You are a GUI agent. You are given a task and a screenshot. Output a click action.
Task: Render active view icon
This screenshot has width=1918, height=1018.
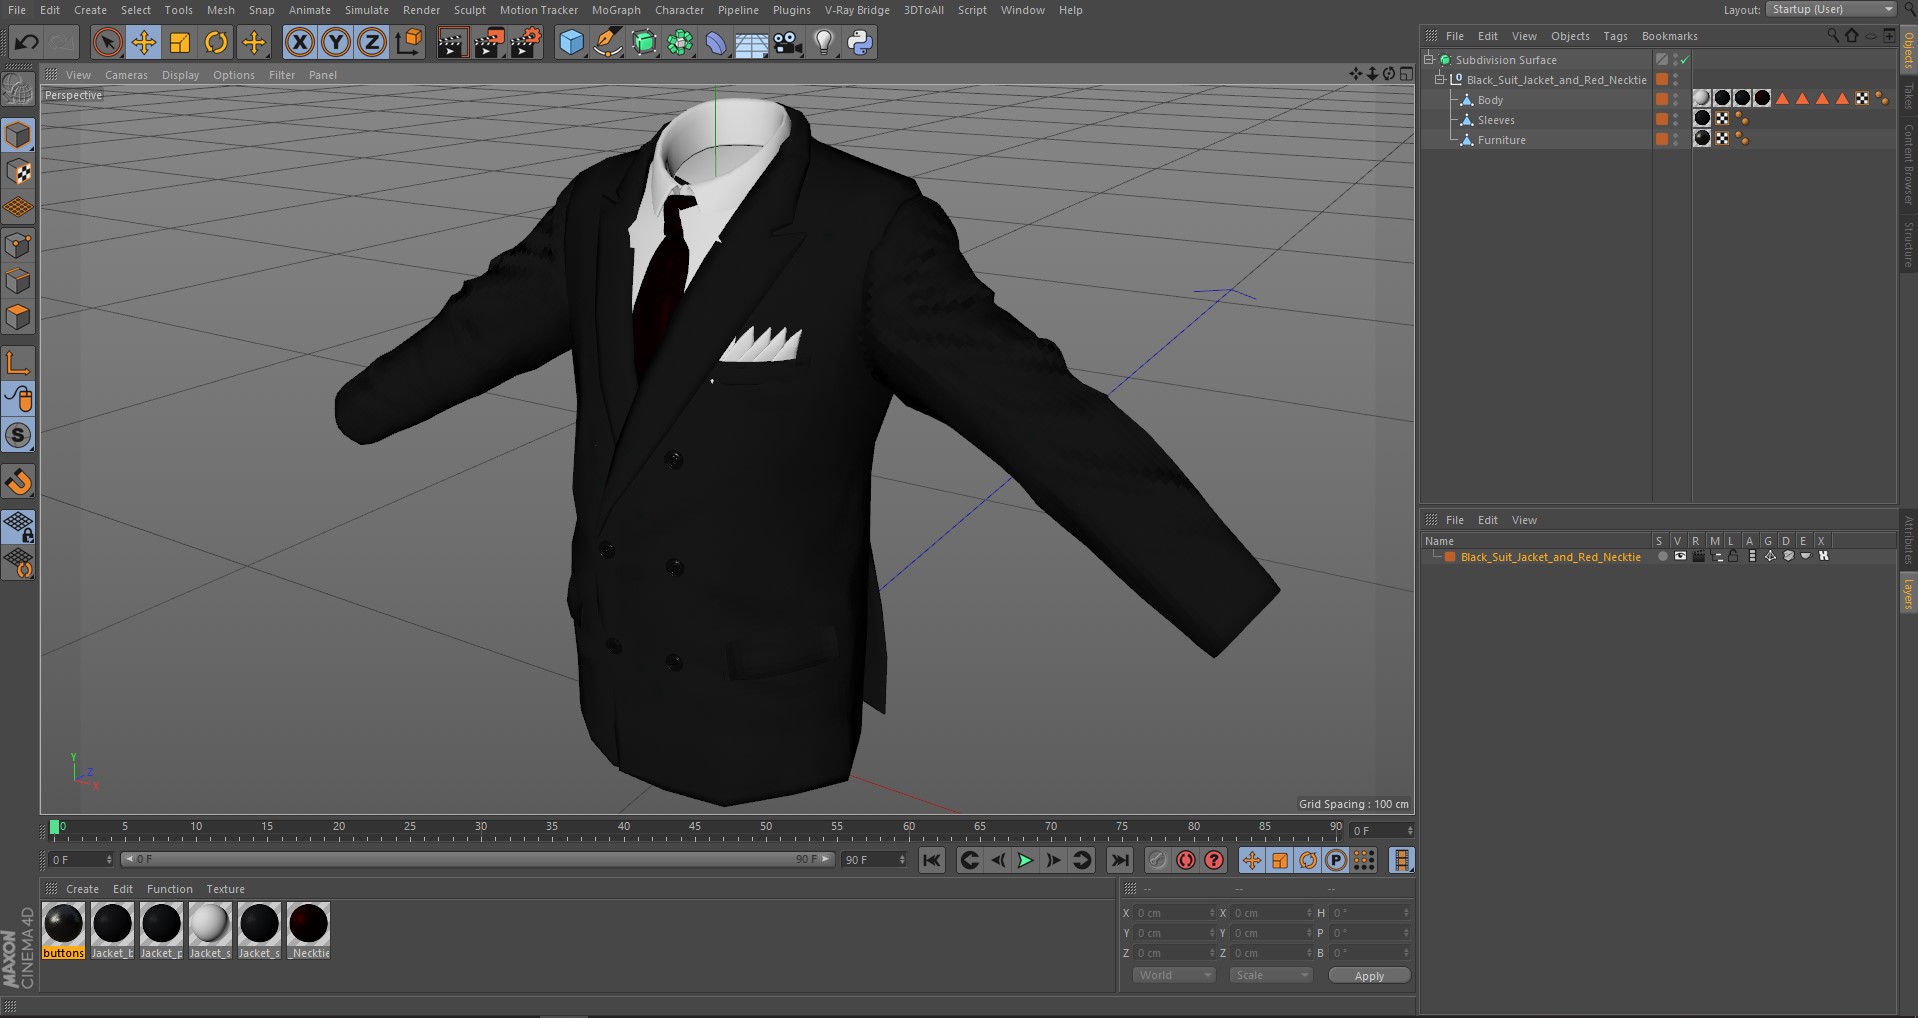452,42
